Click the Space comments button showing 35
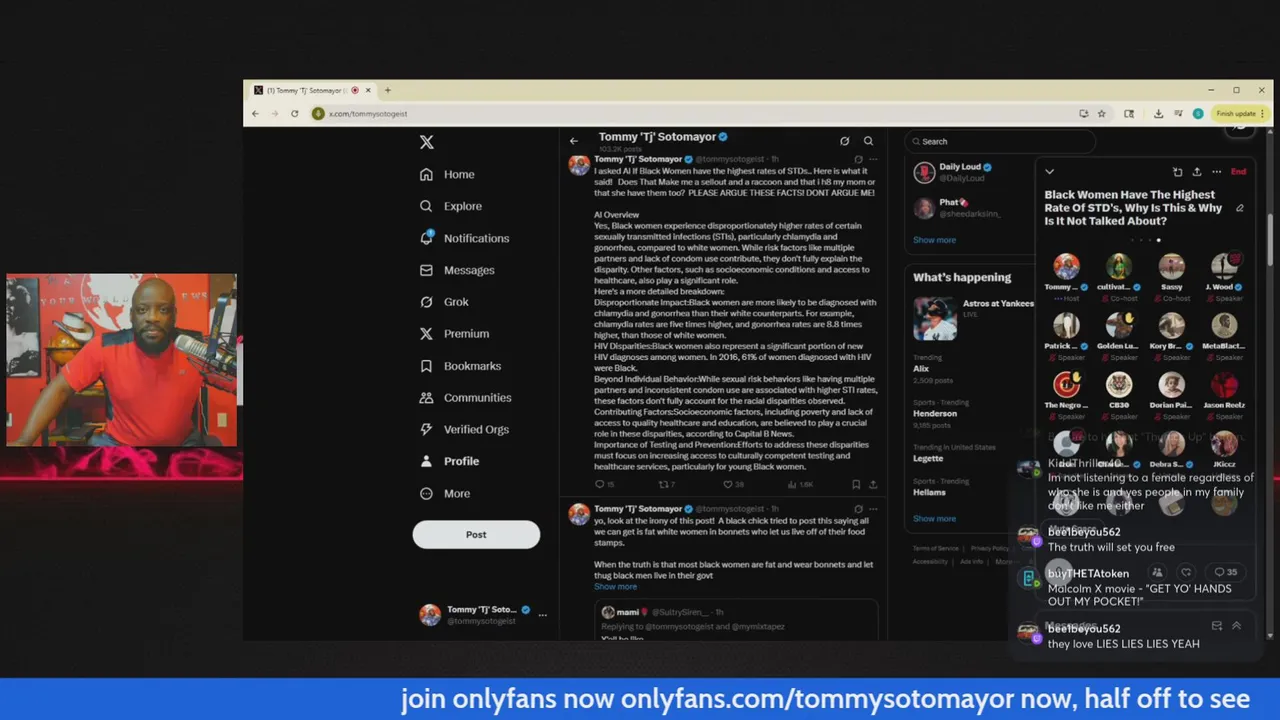Viewport: 1280px width, 720px height. 1225,572
